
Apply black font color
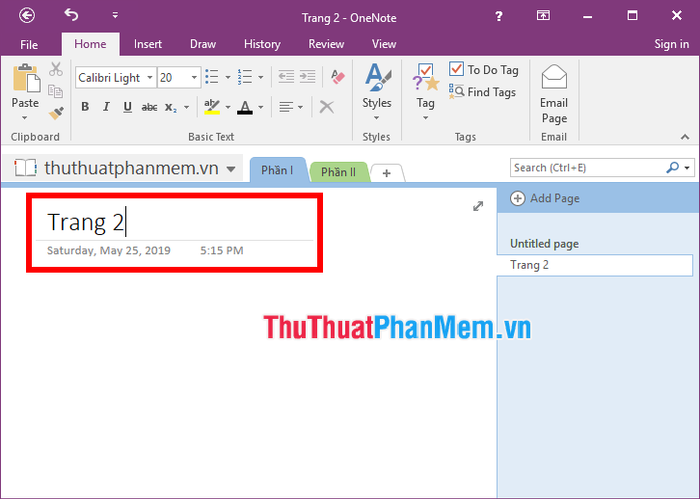click(x=245, y=107)
